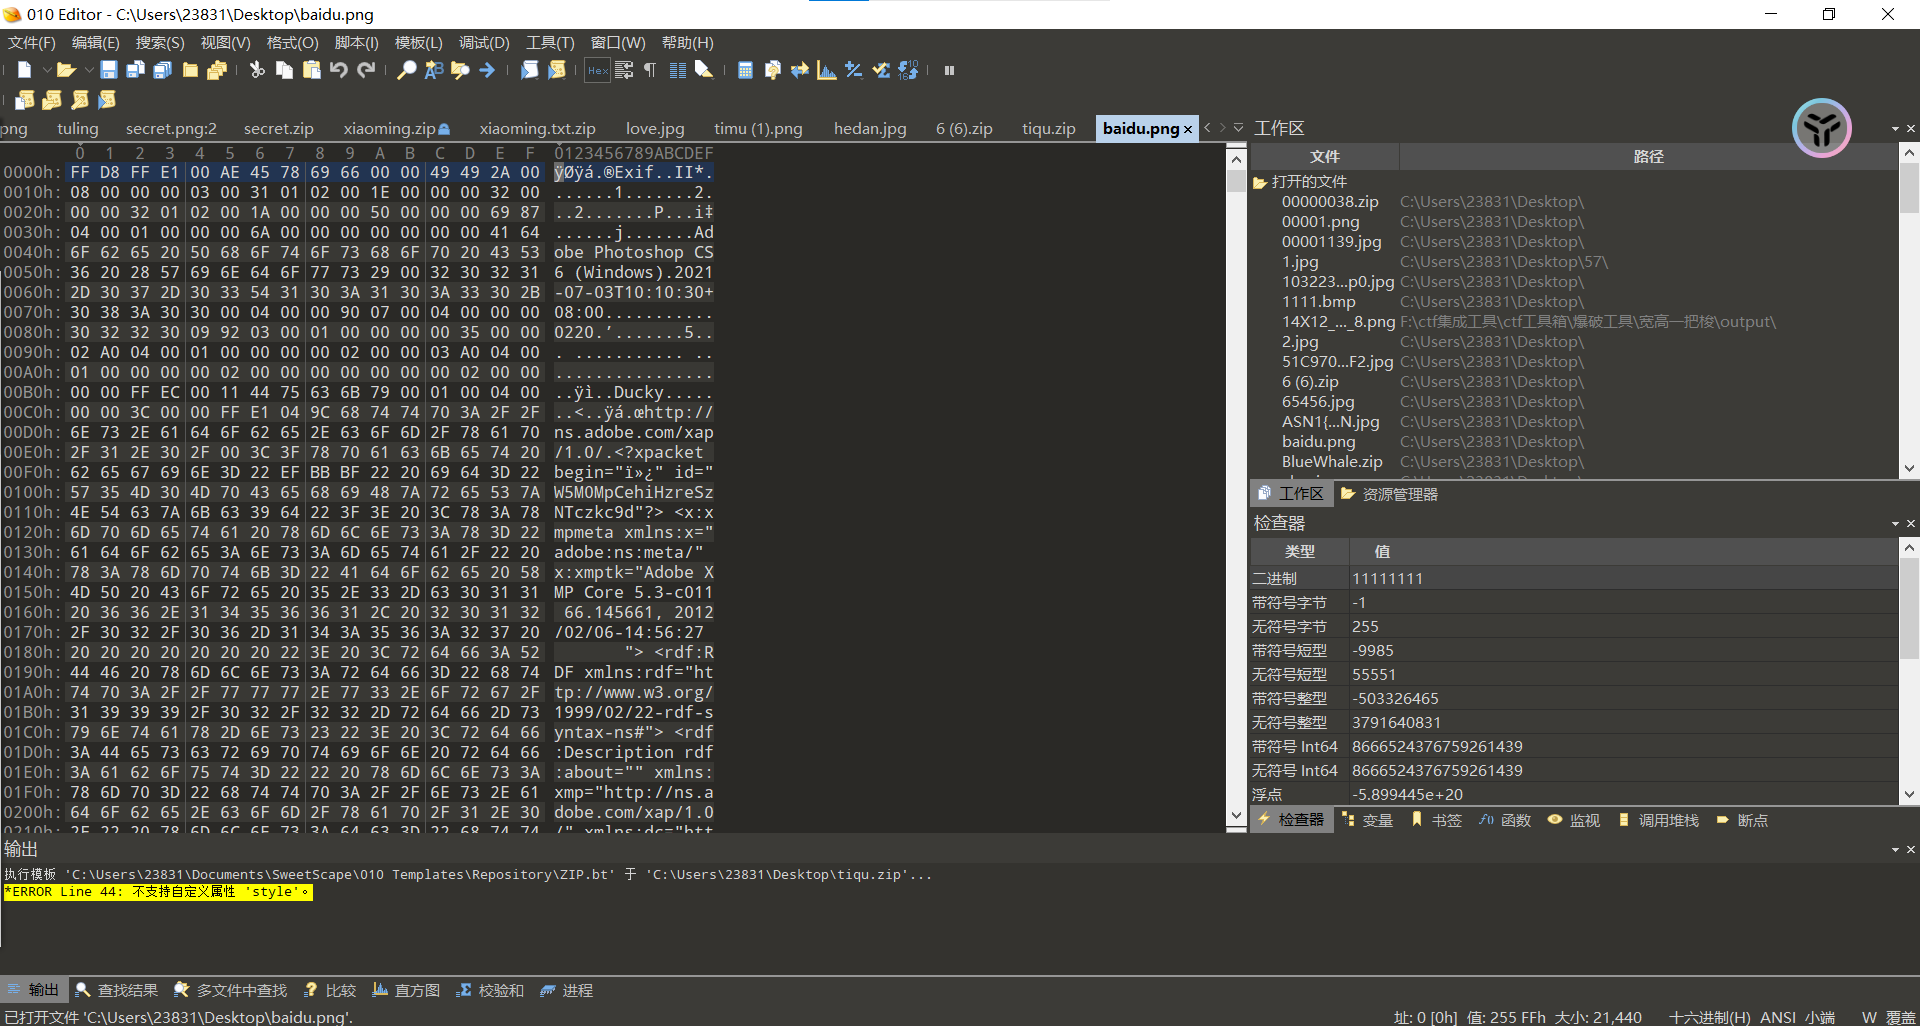The width and height of the screenshot is (1920, 1026).
Task: Toggle endian setting 小端 in status bar
Action: point(1820,1017)
